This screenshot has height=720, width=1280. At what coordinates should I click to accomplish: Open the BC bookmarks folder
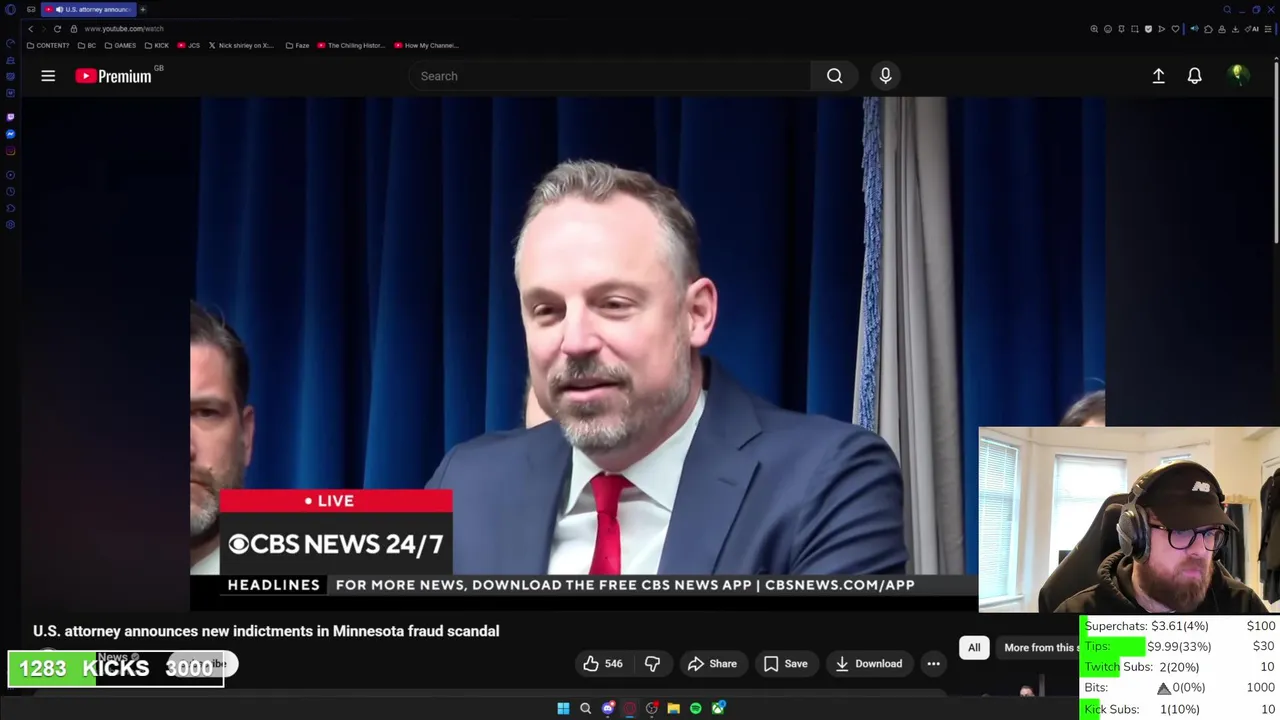click(x=87, y=45)
